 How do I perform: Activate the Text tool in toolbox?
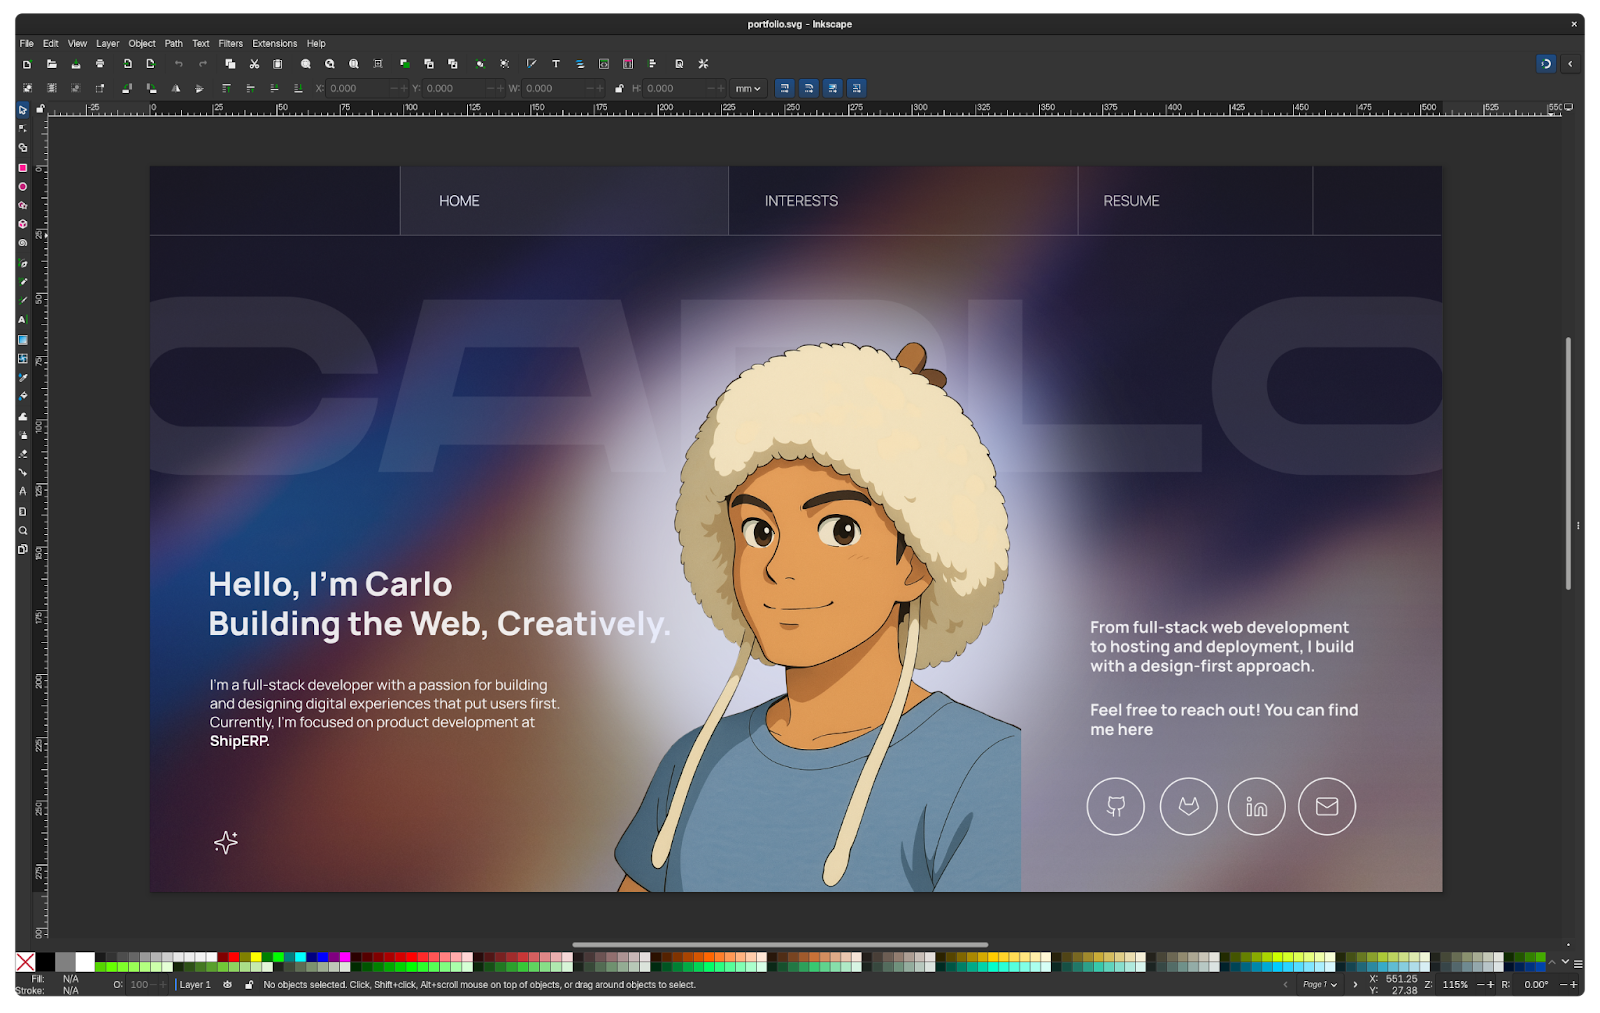pos(23,320)
